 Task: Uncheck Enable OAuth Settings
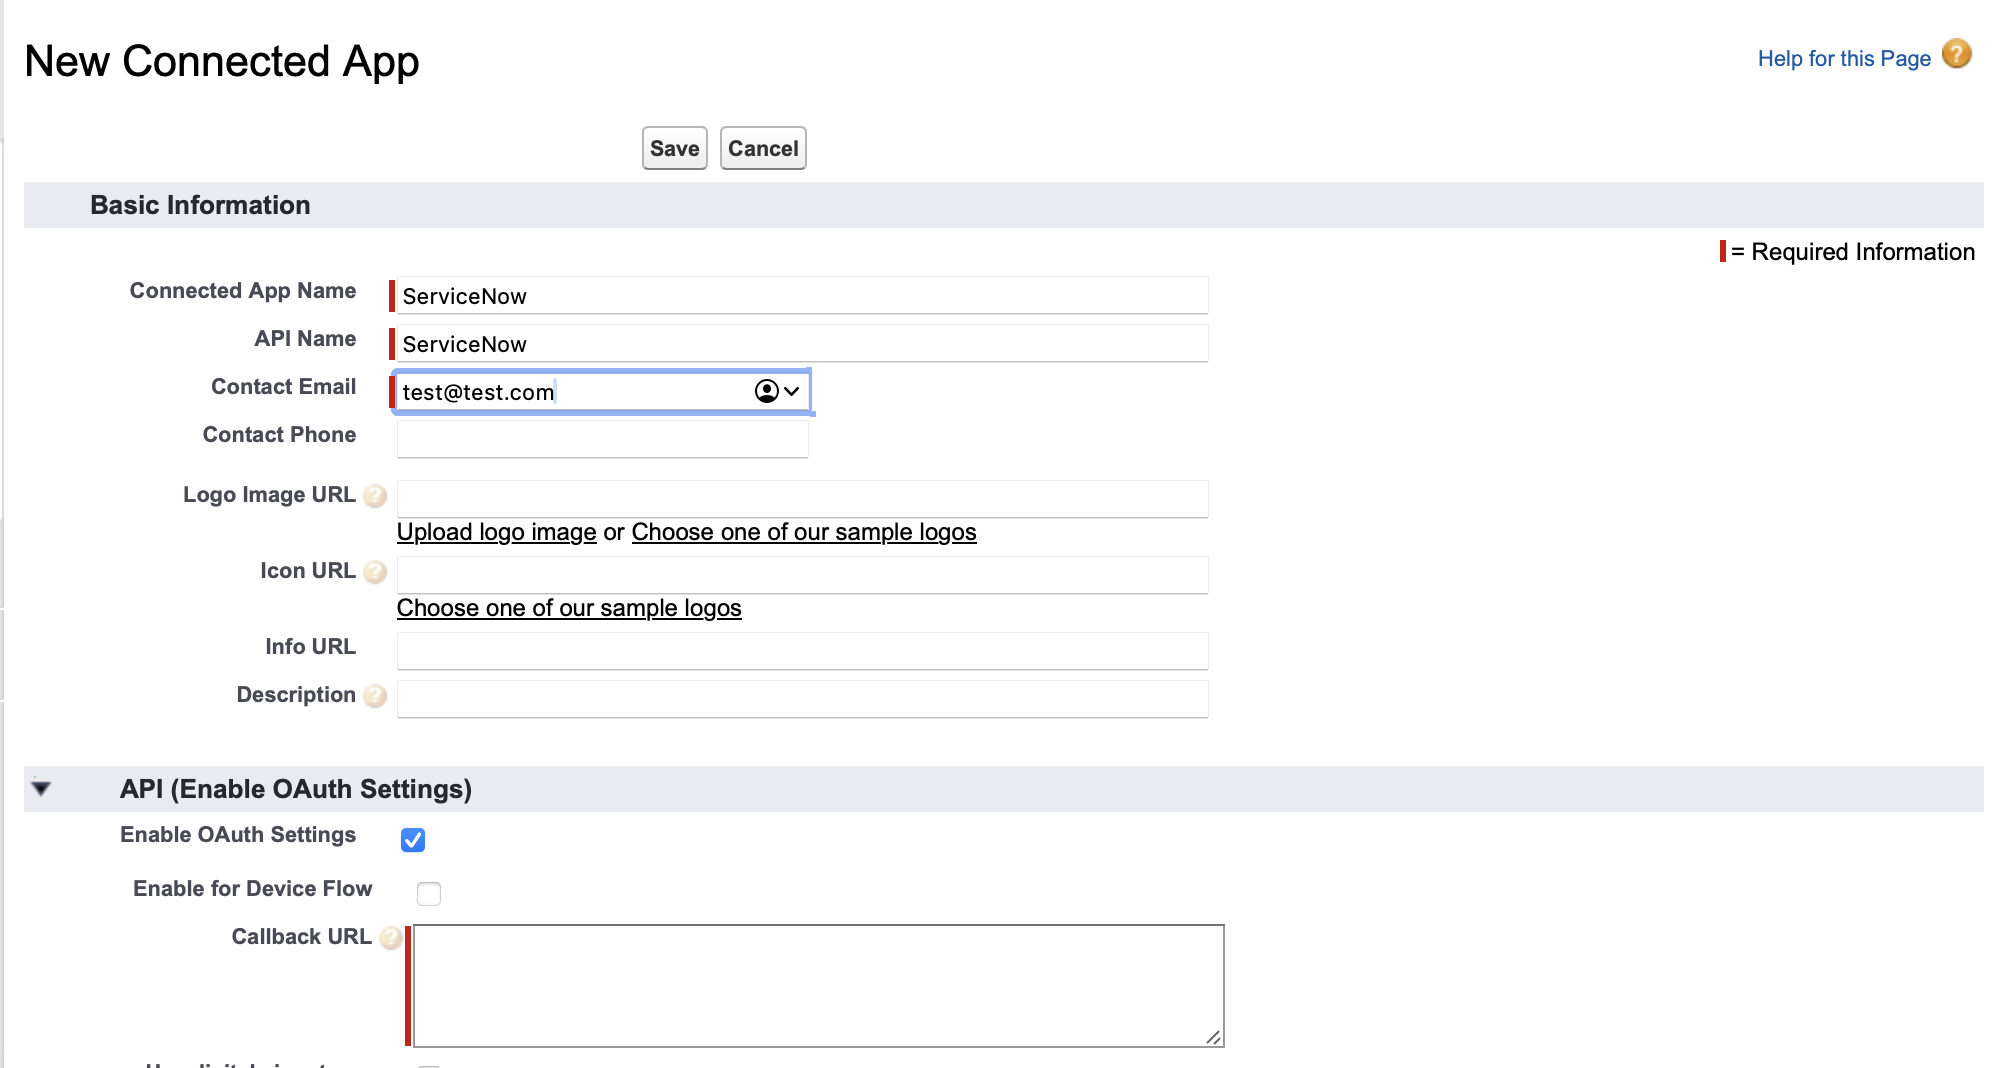pos(413,840)
